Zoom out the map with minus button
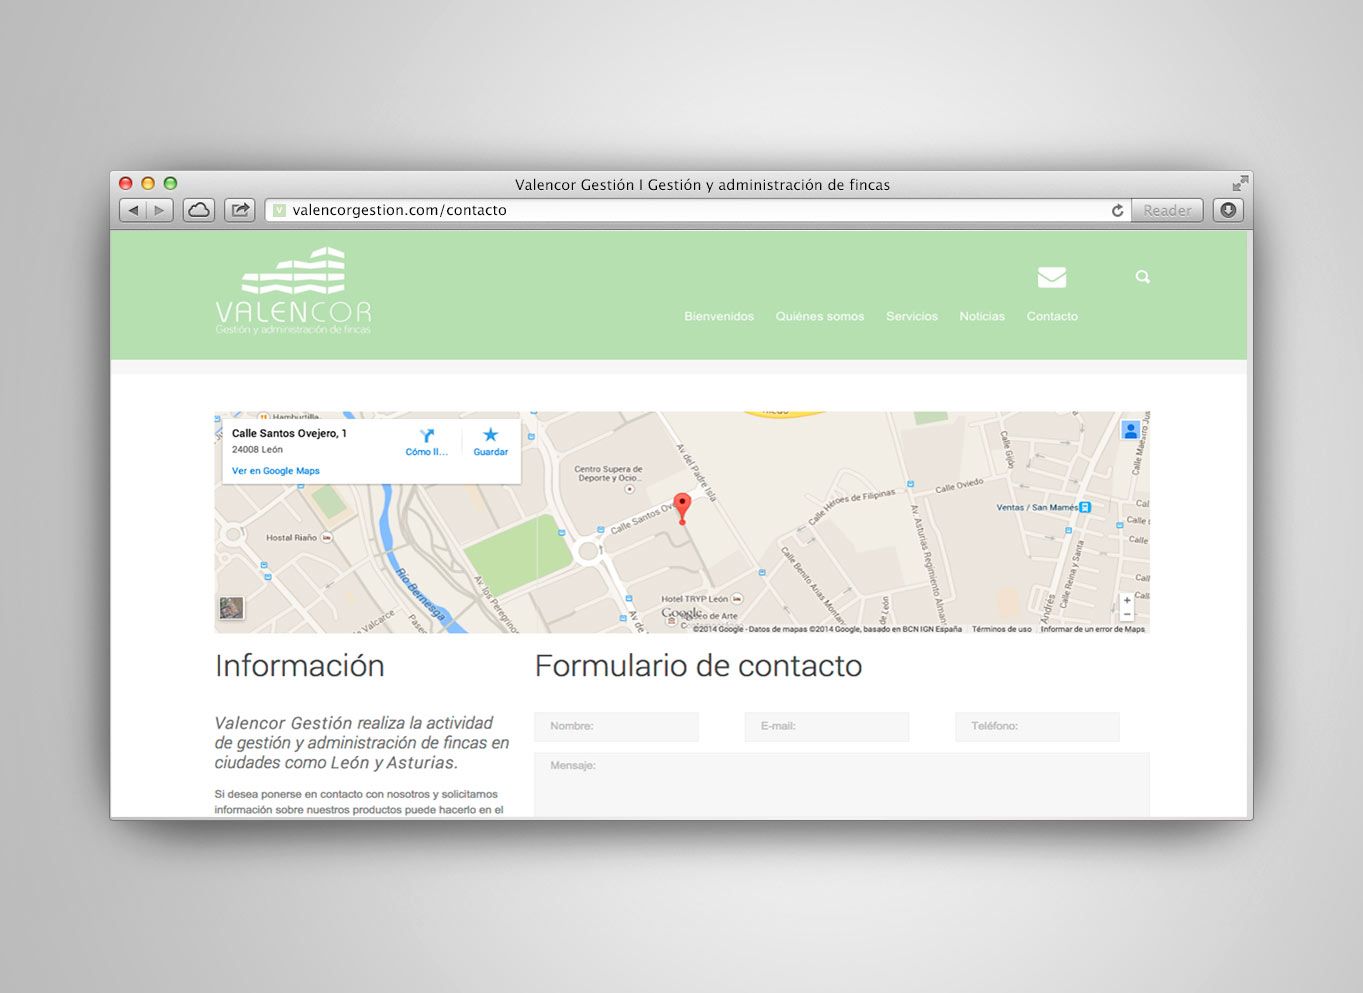This screenshot has height=993, width=1363. click(x=1127, y=614)
